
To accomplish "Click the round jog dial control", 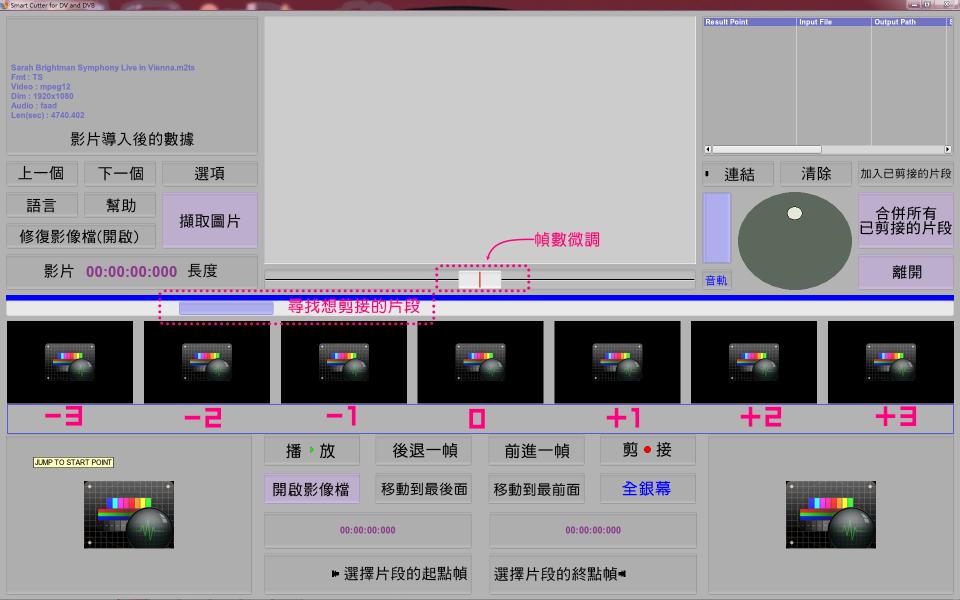I will point(794,240).
